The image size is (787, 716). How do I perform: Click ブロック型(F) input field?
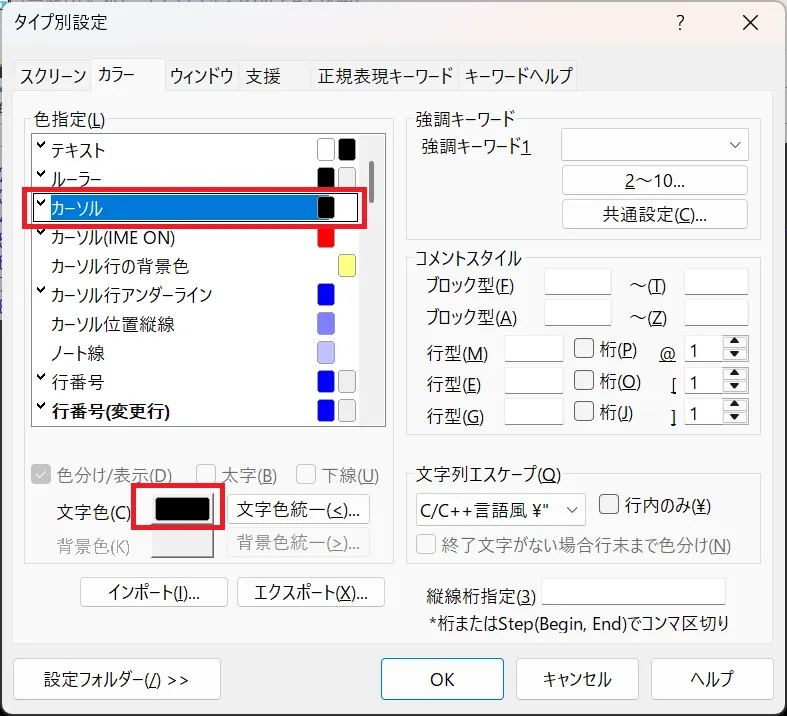pos(578,282)
